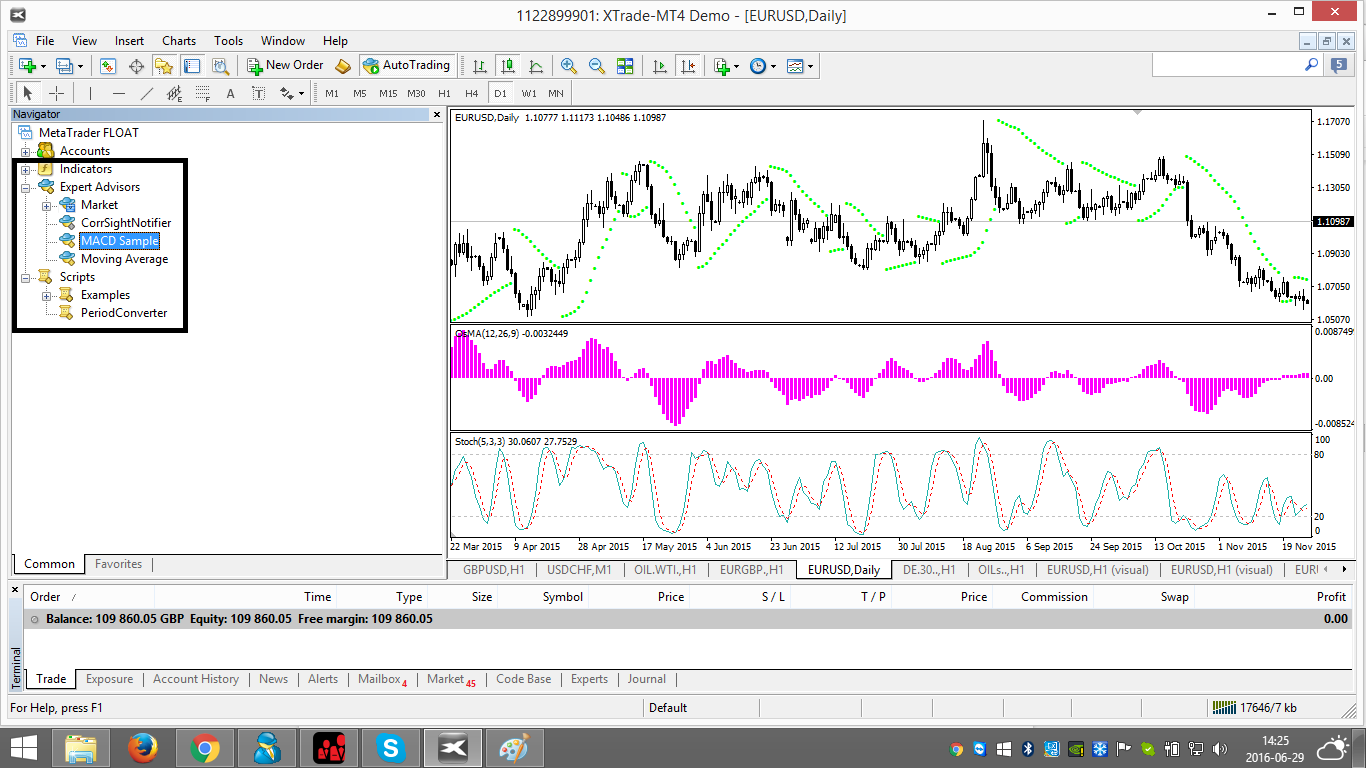Zoom in on the chart

[569, 66]
